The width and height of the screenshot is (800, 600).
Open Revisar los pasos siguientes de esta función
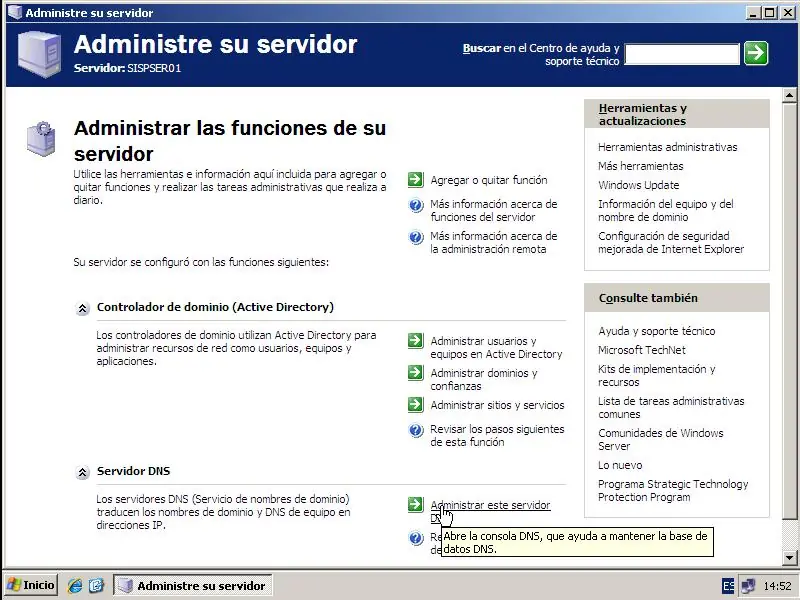(497, 436)
